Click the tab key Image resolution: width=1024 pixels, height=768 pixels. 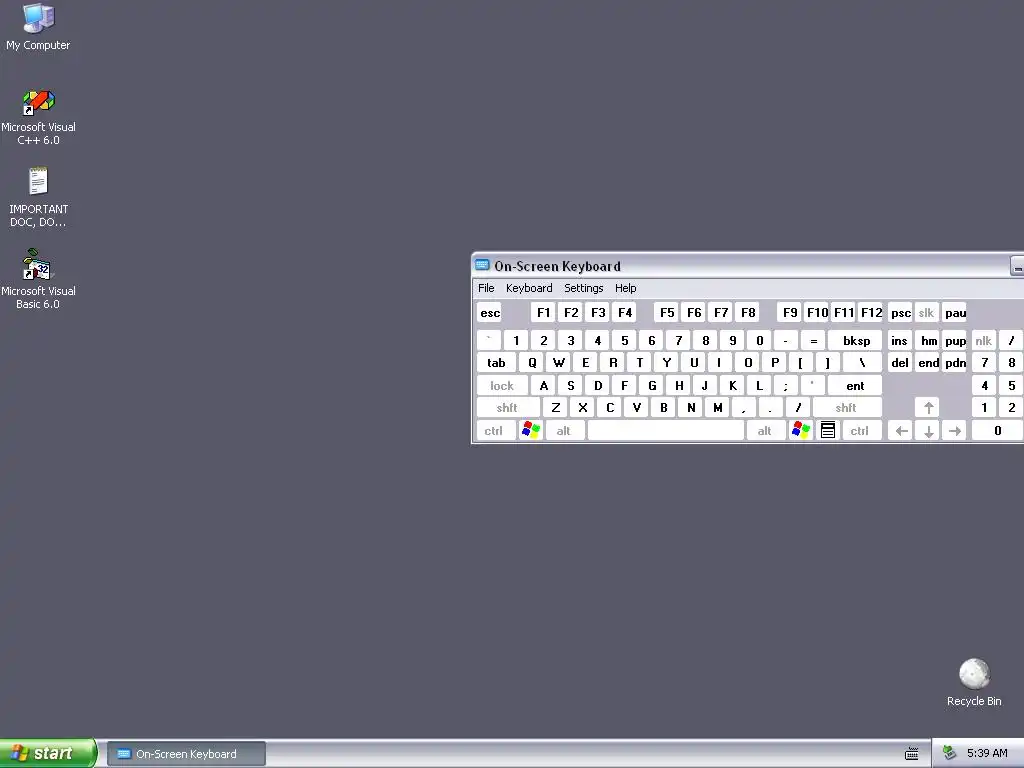(496, 362)
